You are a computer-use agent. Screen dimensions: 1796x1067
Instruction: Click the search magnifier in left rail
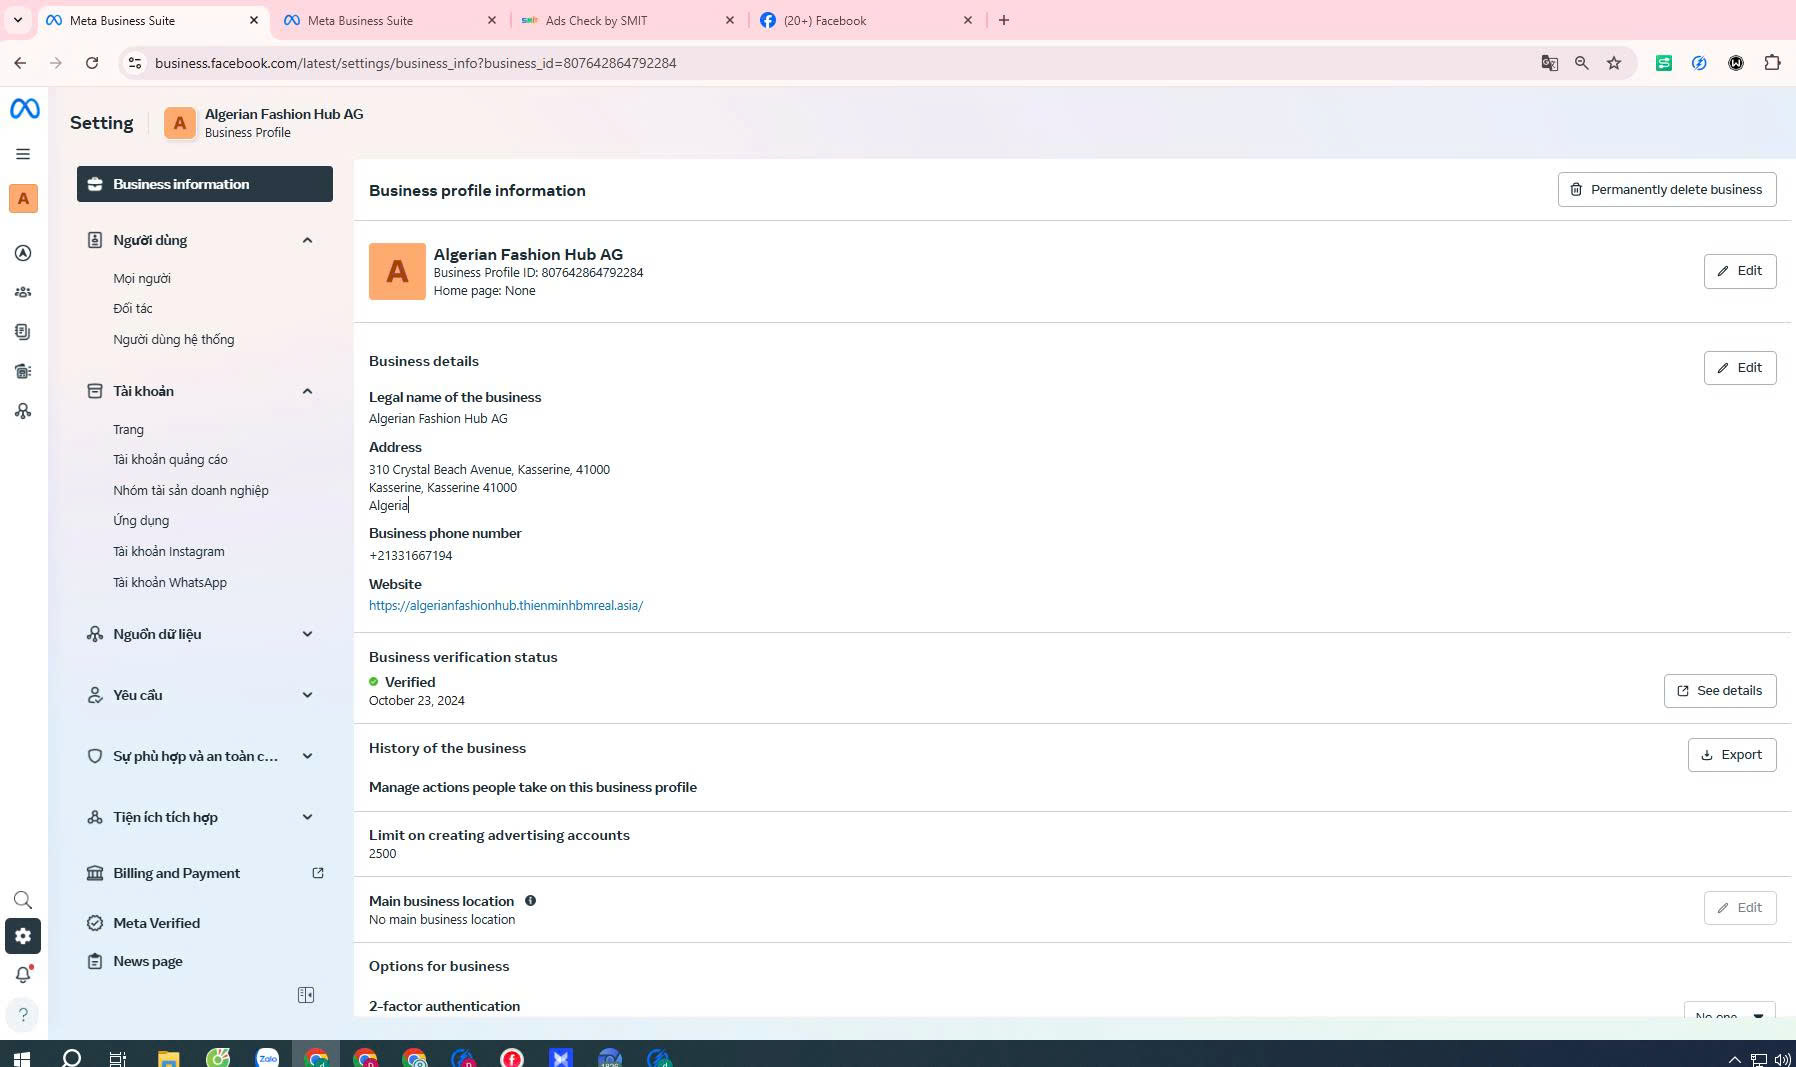tap(23, 900)
